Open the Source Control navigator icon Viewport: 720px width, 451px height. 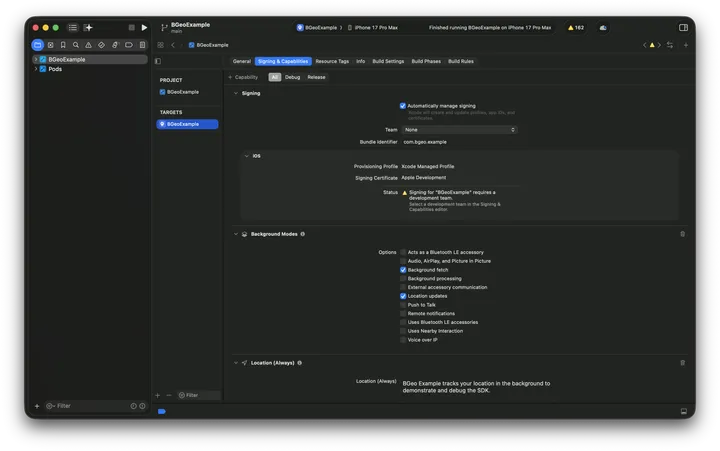point(51,45)
